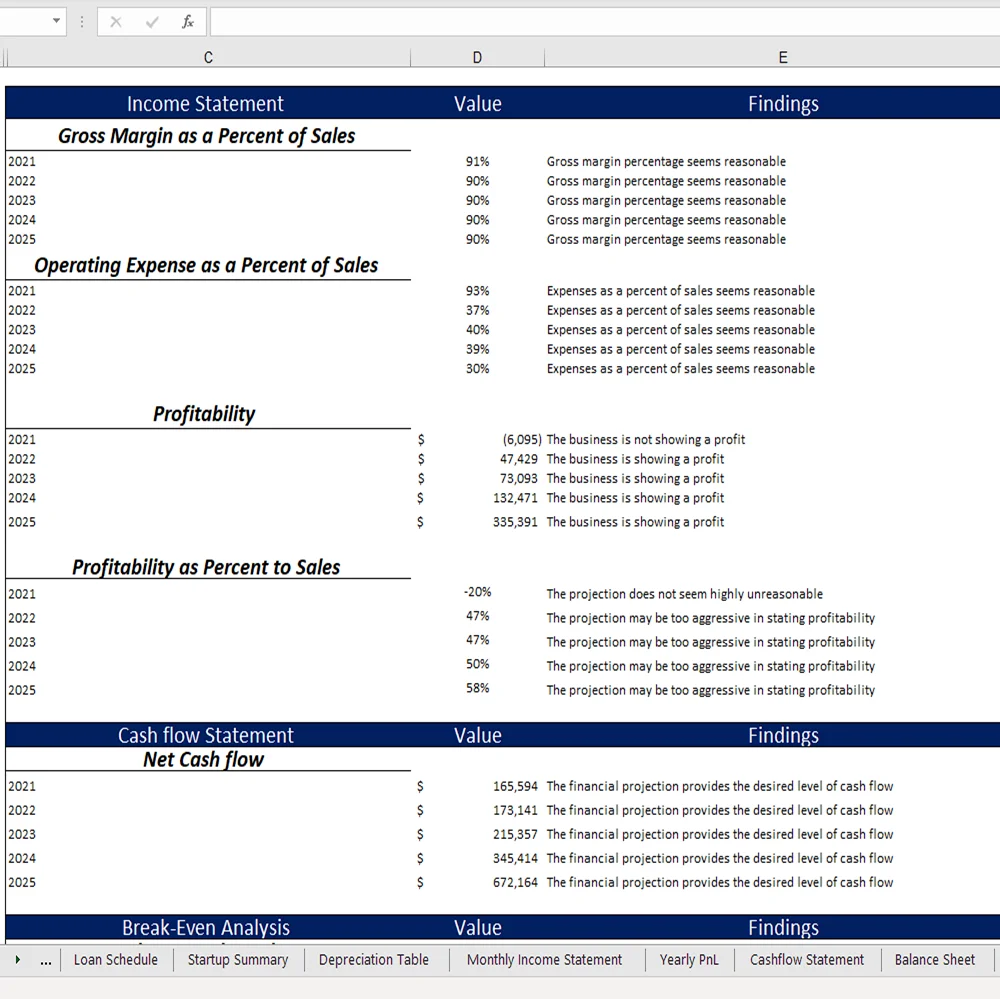Open the Balance Sheet tab
The width and height of the screenshot is (1000, 1000).
click(933, 959)
